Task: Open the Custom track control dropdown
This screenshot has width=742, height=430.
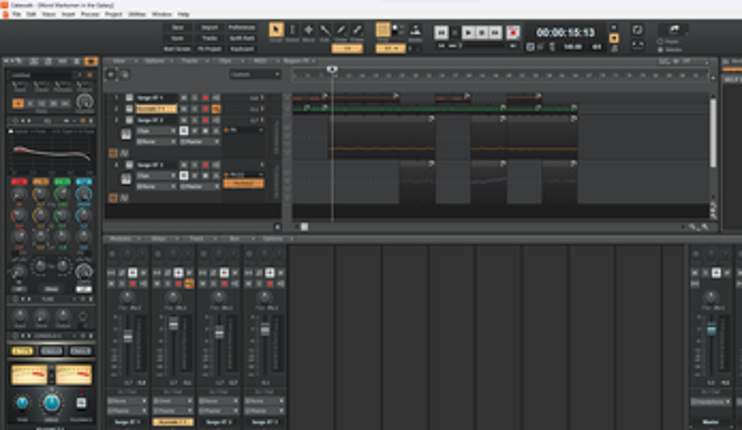Action: coord(256,74)
